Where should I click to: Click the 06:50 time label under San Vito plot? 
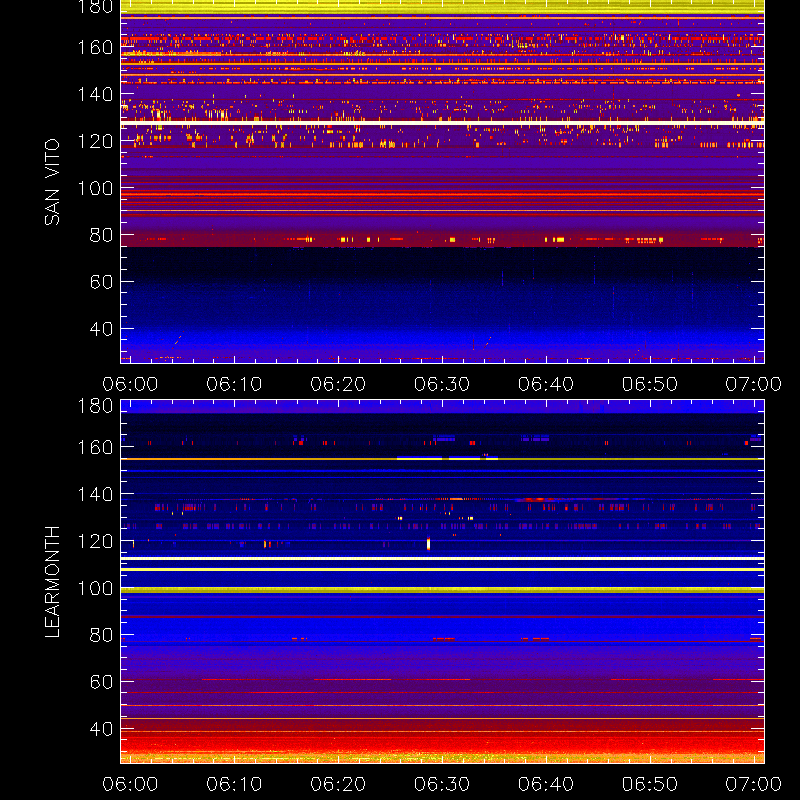pyautogui.click(x=650, y=384)
